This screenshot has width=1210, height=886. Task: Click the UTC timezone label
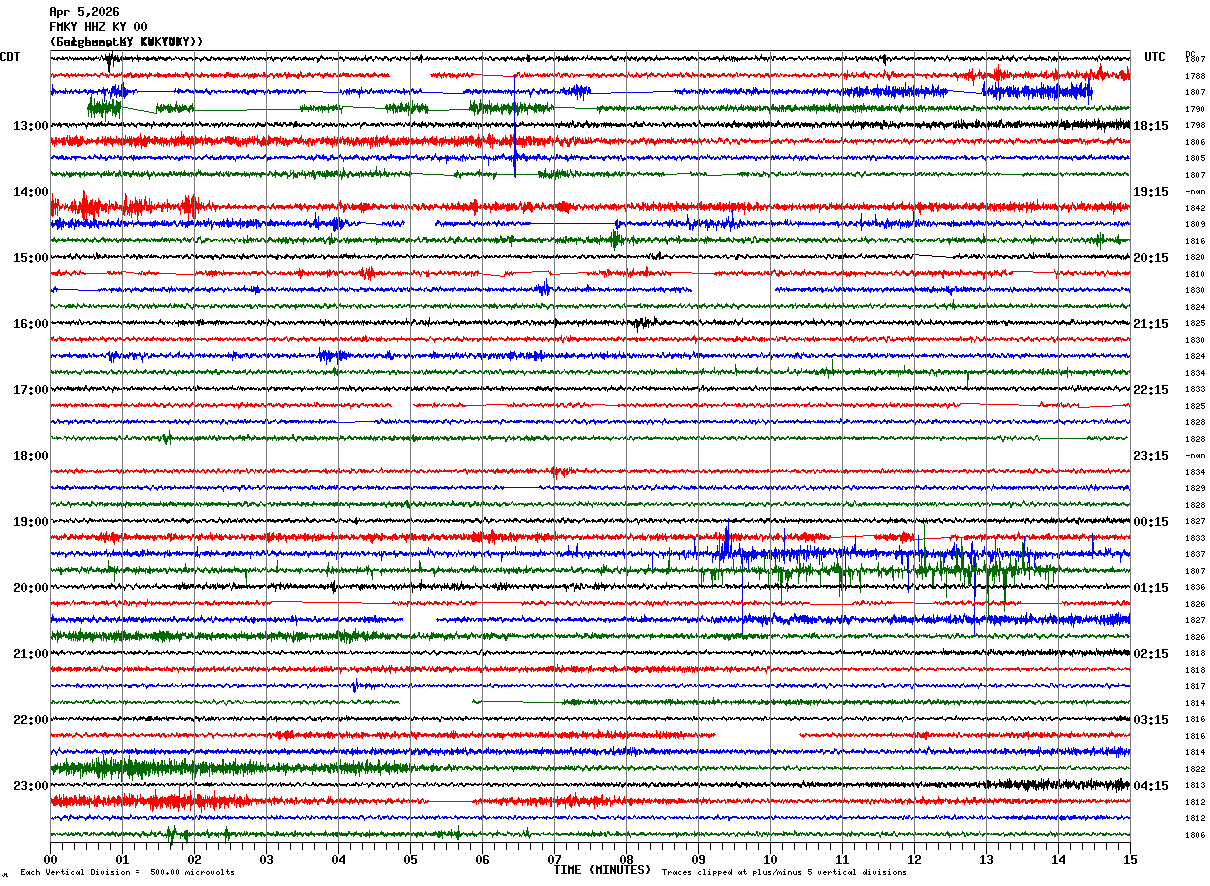1155,57
